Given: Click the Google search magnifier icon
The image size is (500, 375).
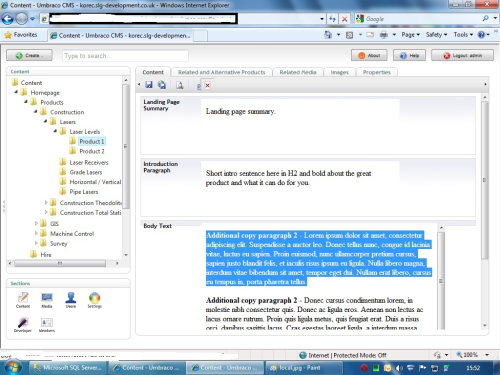Looking at the screenshot, I should pos(486,19).
